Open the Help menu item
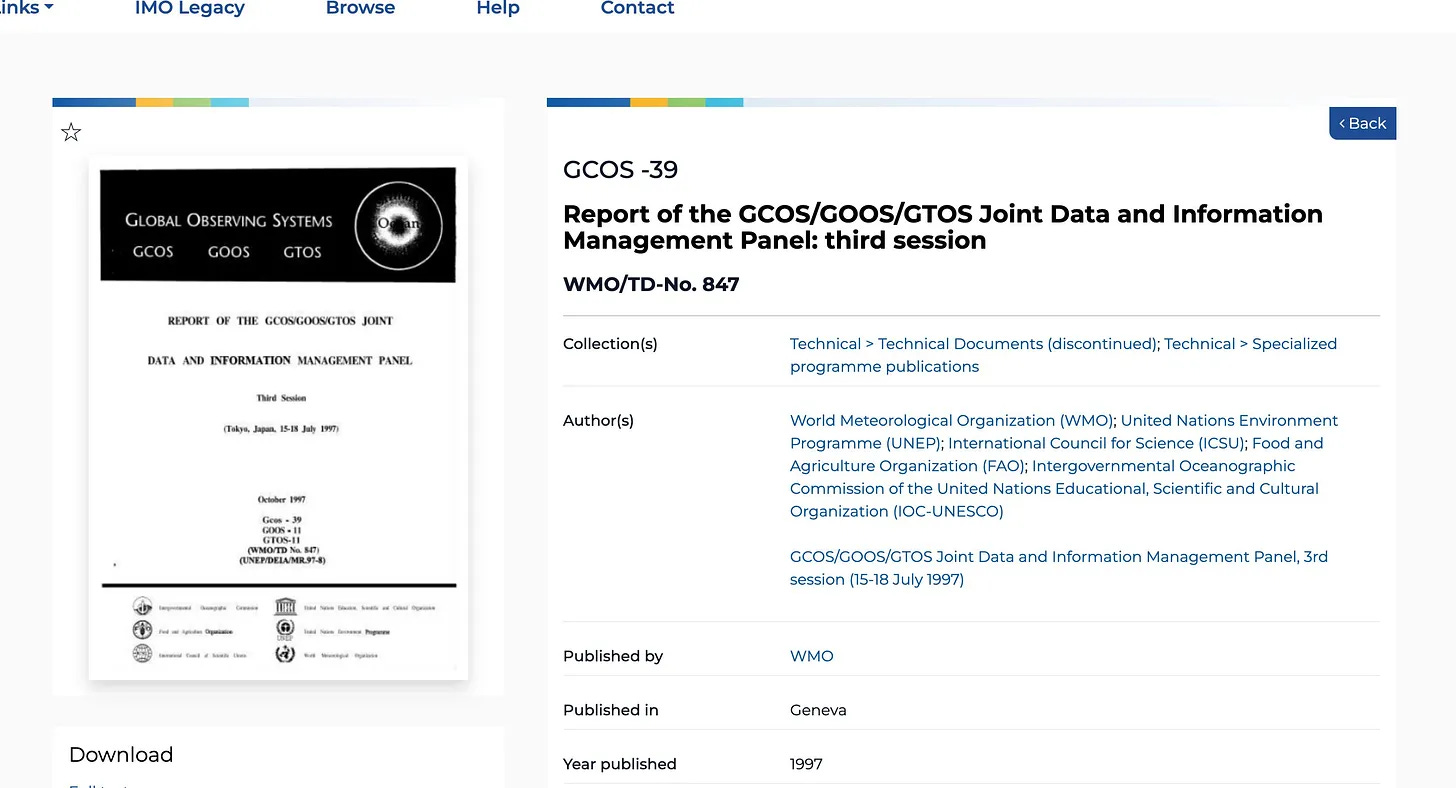The image size is (1456, 788). click(x=498, y=8)
